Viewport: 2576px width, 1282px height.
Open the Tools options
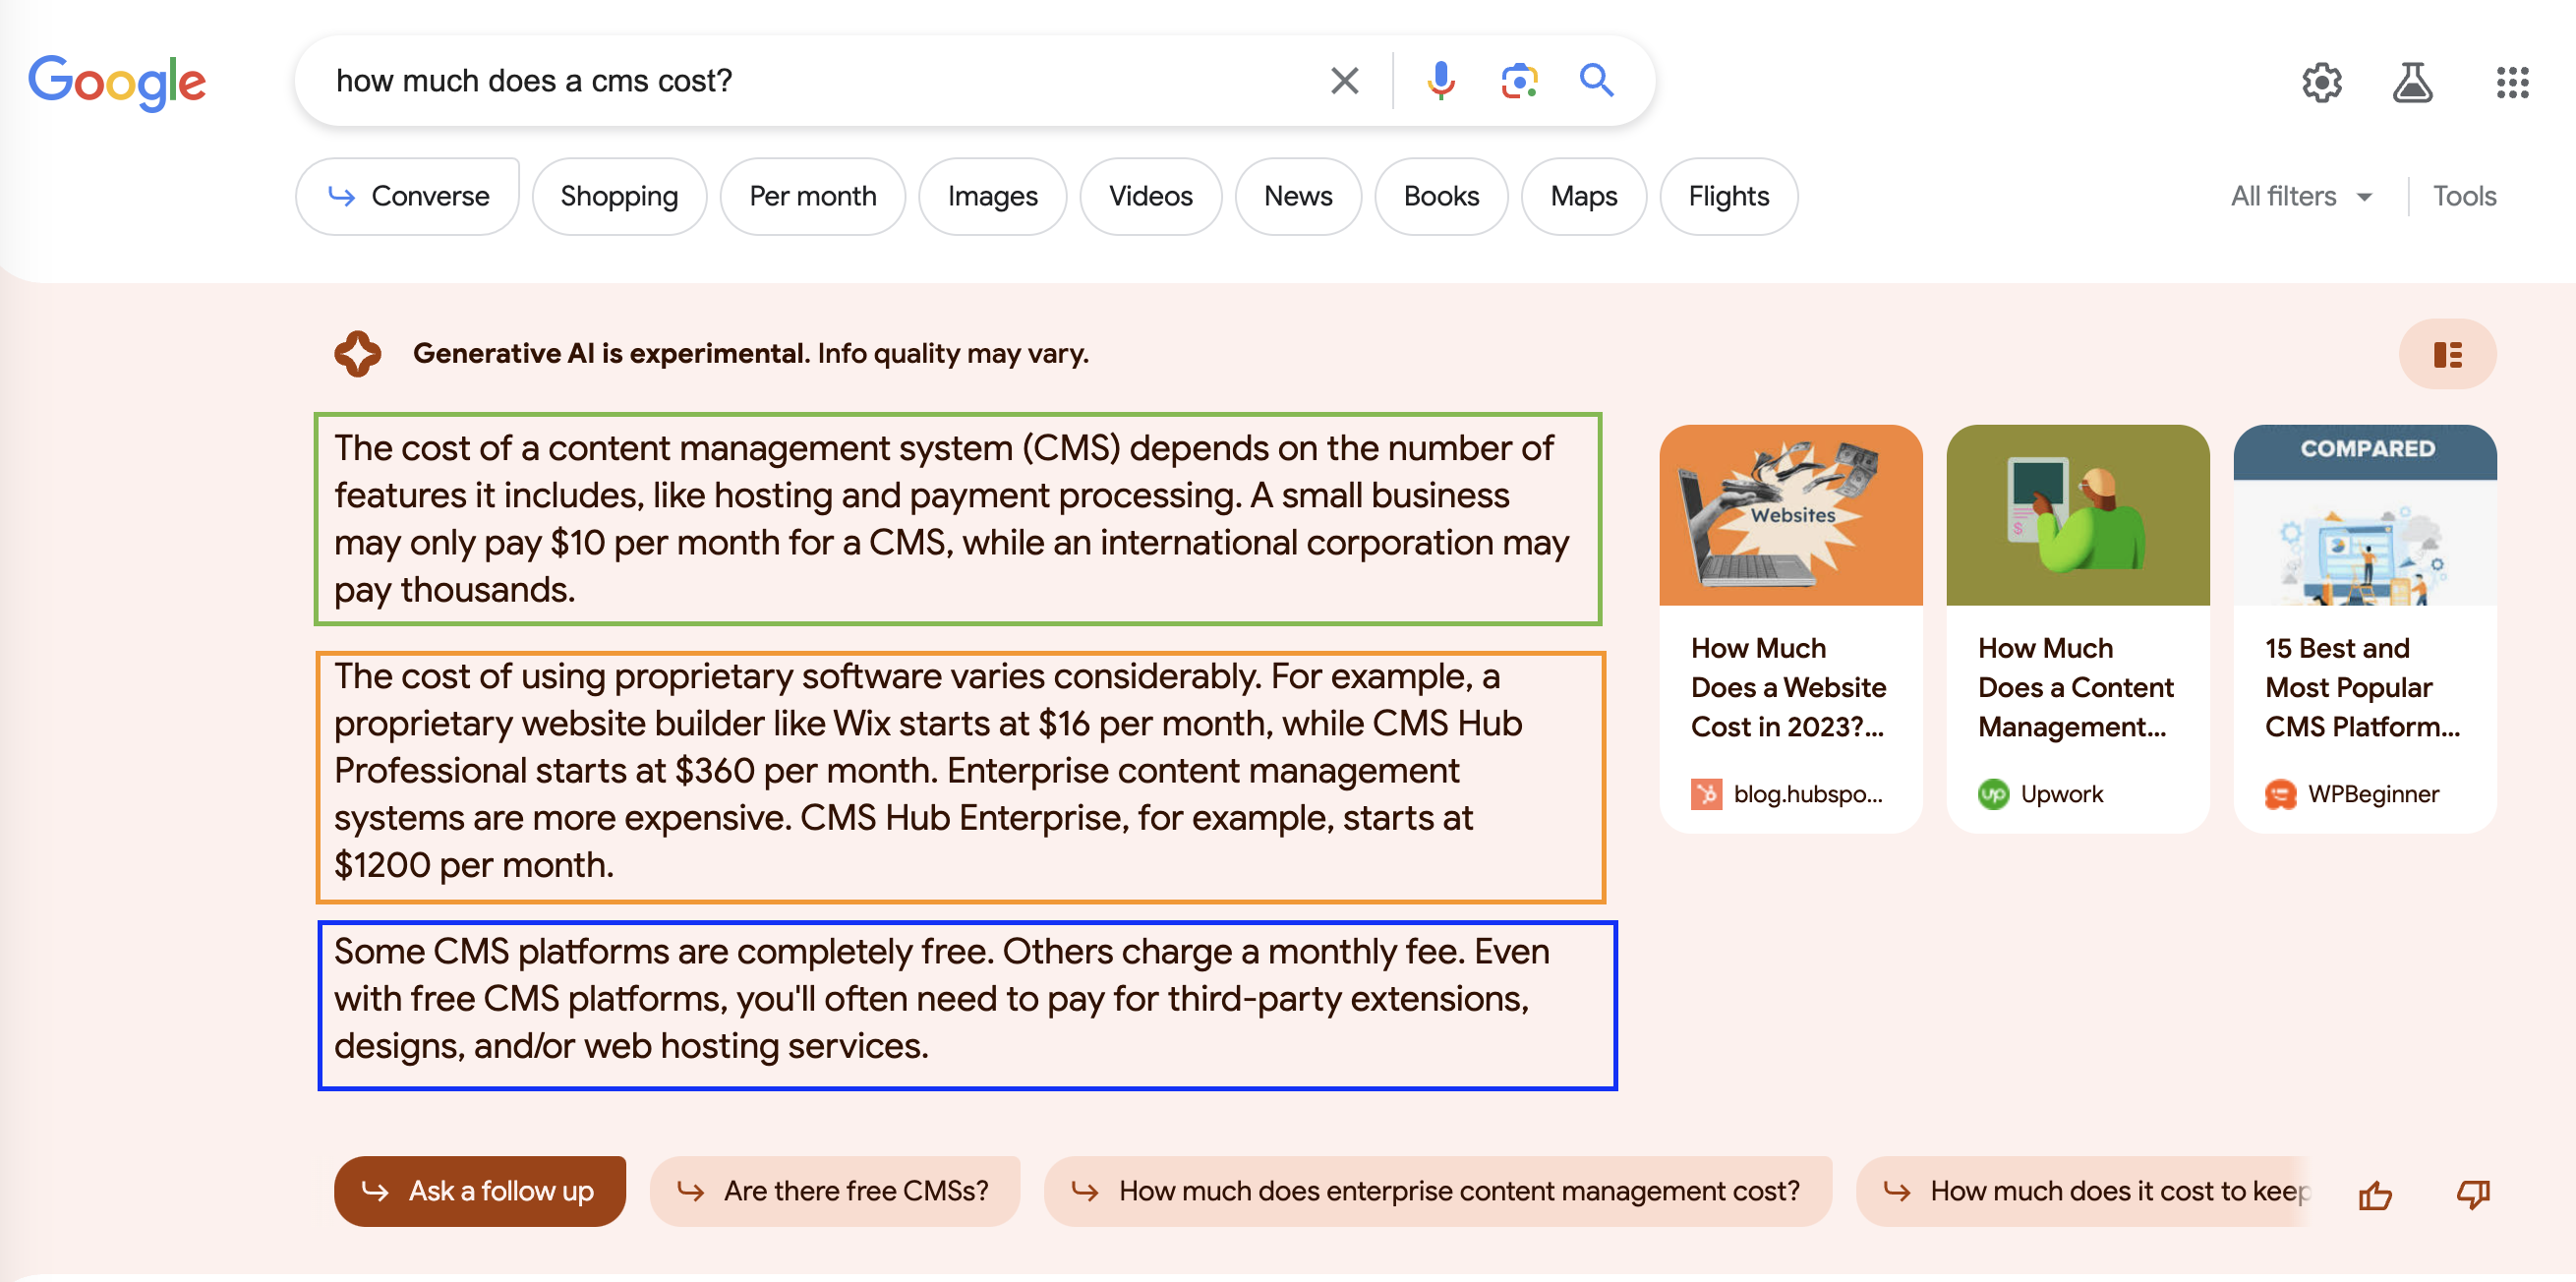click(x=2464, y=197)
